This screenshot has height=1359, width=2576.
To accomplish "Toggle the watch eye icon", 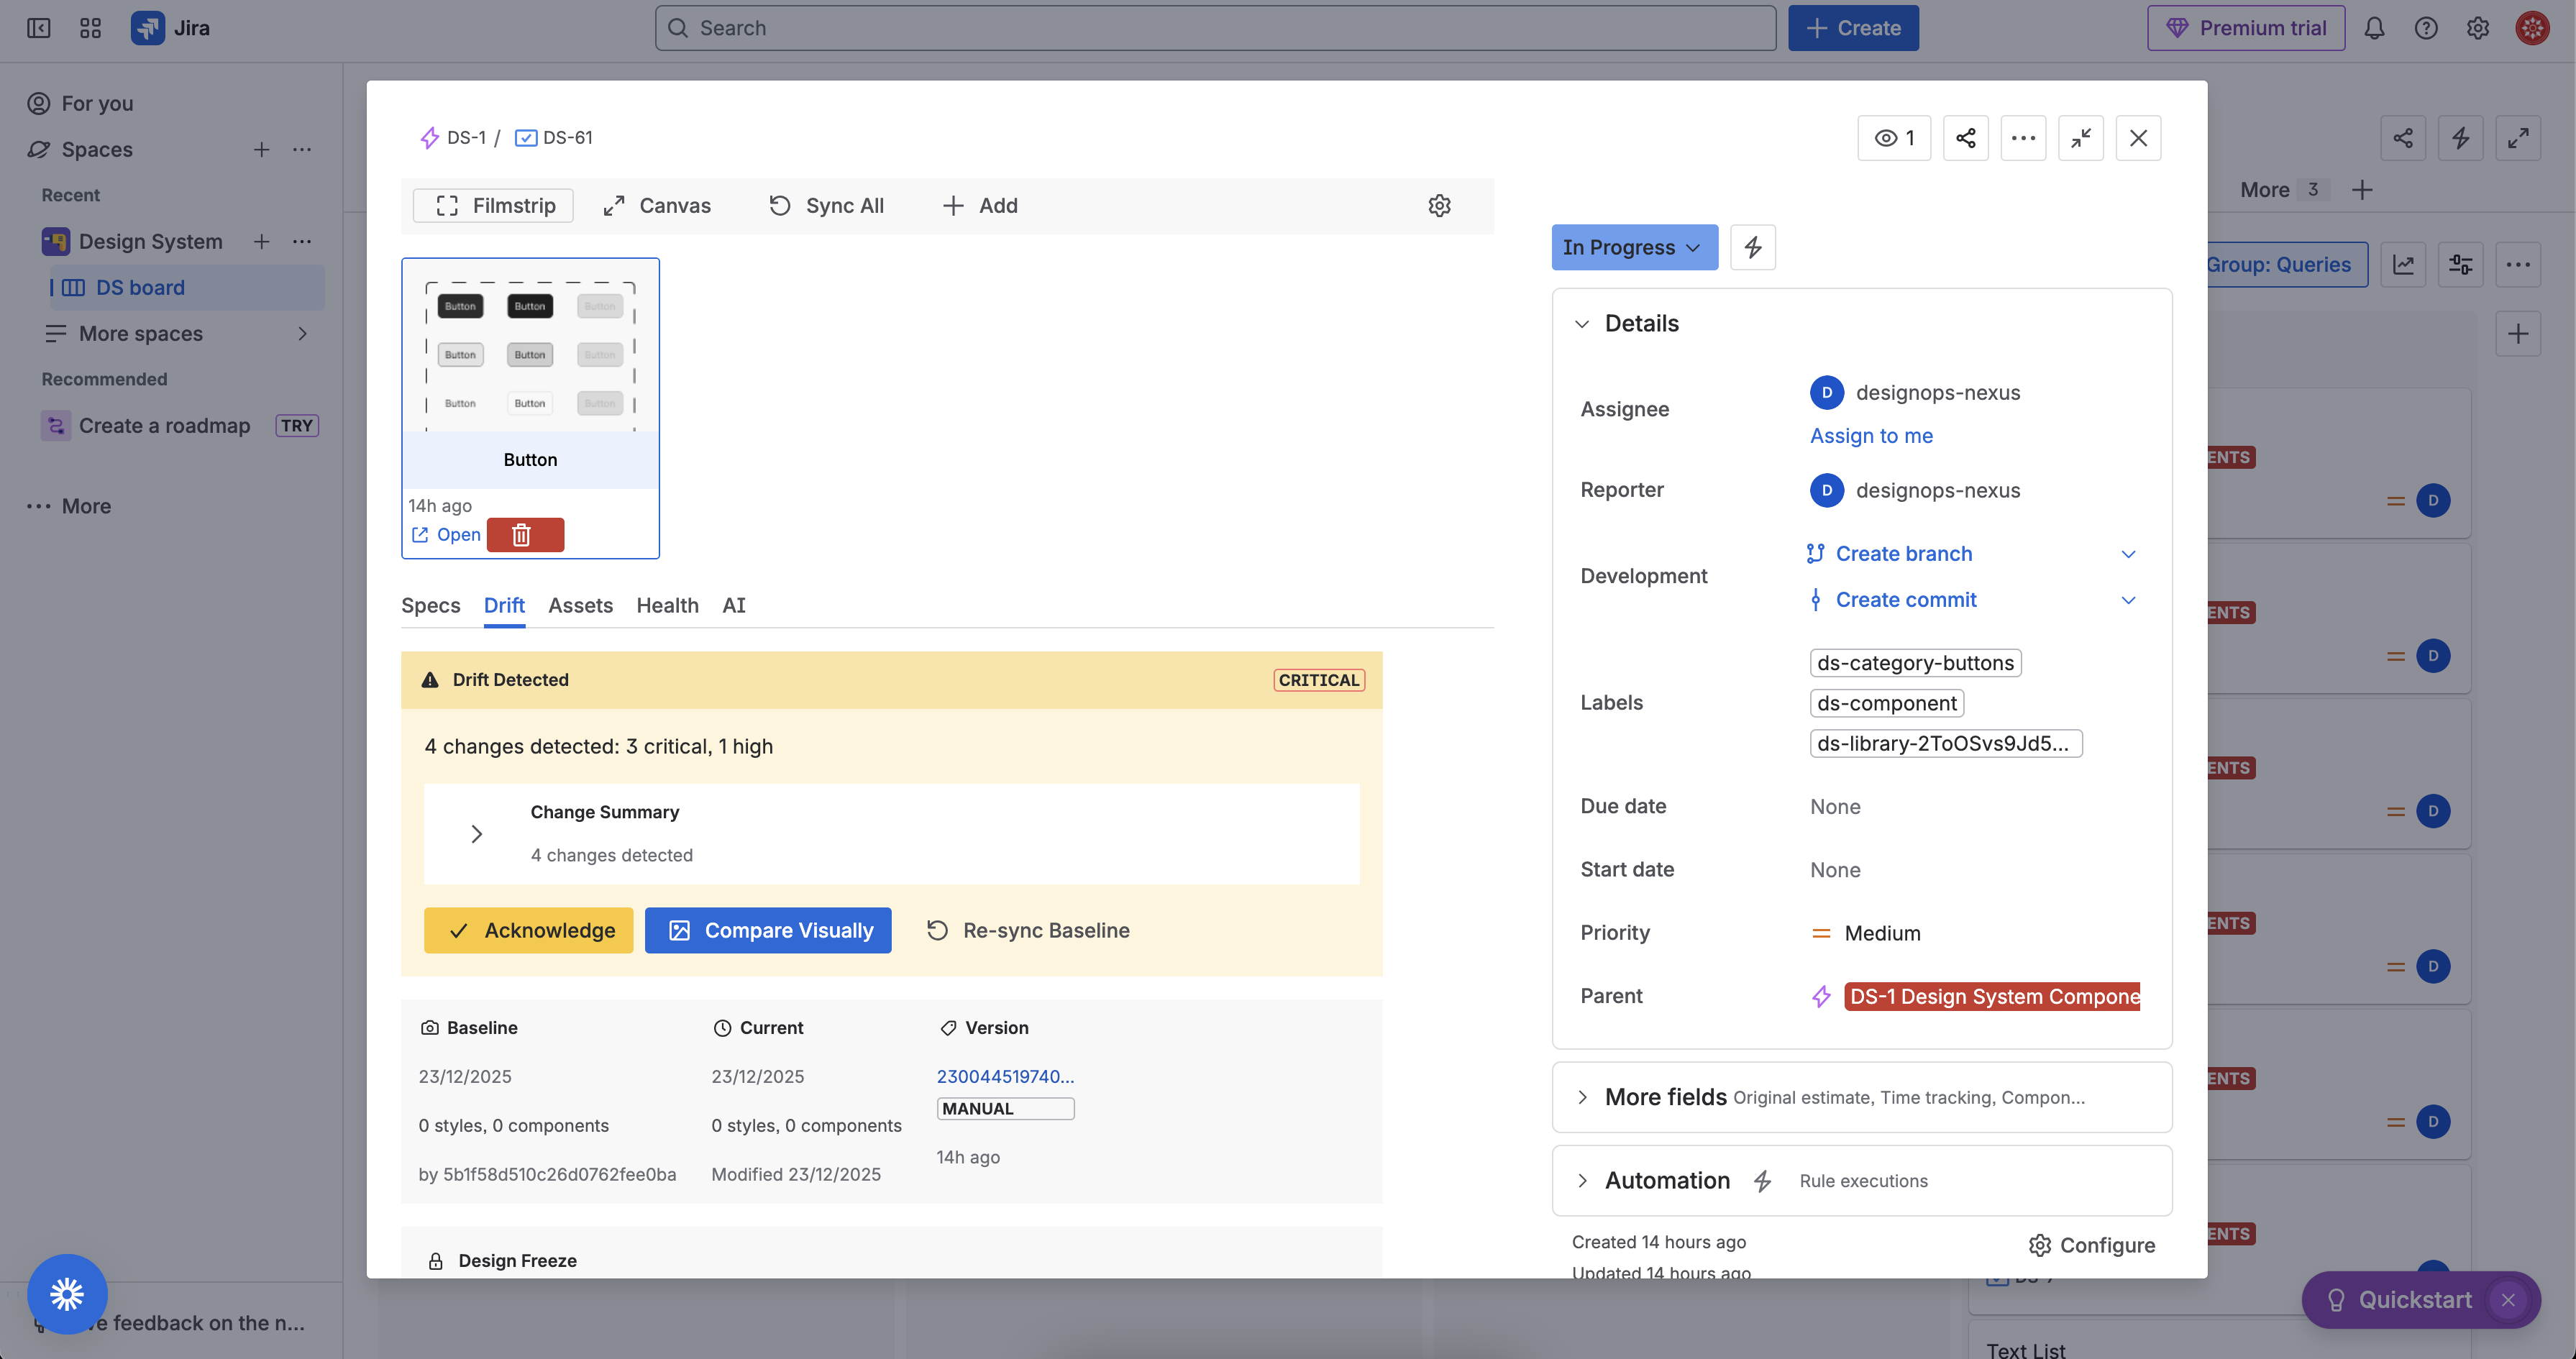I will point(1893,138).
